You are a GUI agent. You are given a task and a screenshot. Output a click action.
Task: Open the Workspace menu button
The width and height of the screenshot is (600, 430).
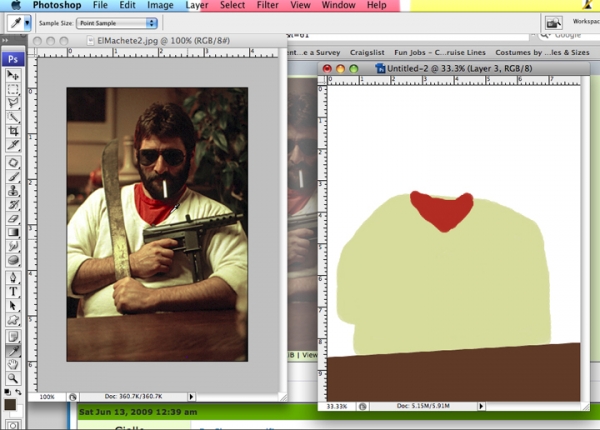click(x=585, y=22)
